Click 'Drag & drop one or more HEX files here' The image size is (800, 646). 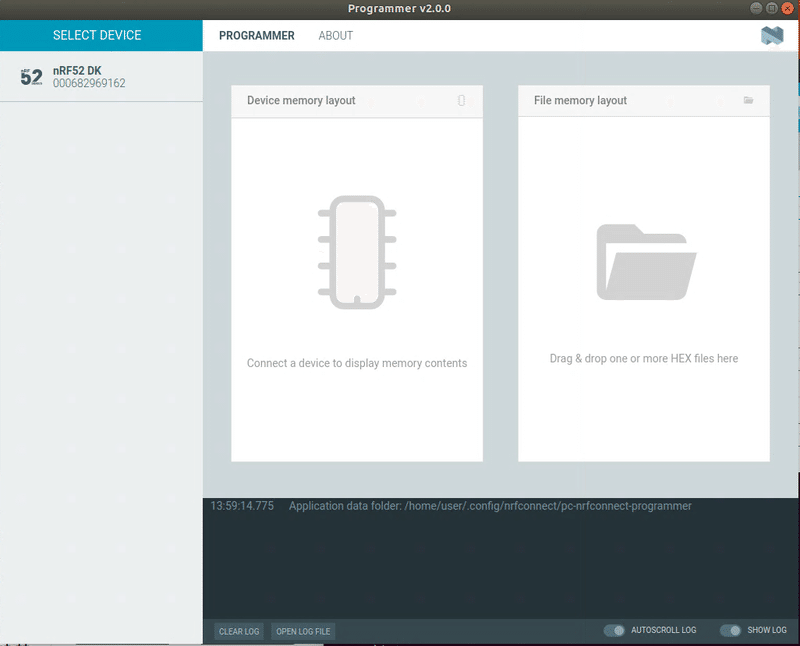[644, 359]
